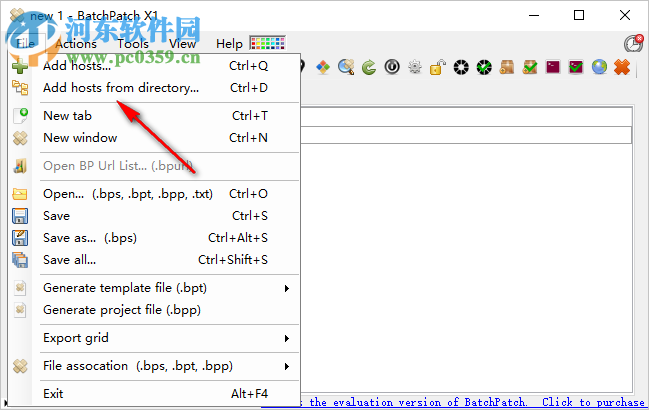Expand the Export grid submenu arrow
The image size is (649, 410).
pos(286,338)
